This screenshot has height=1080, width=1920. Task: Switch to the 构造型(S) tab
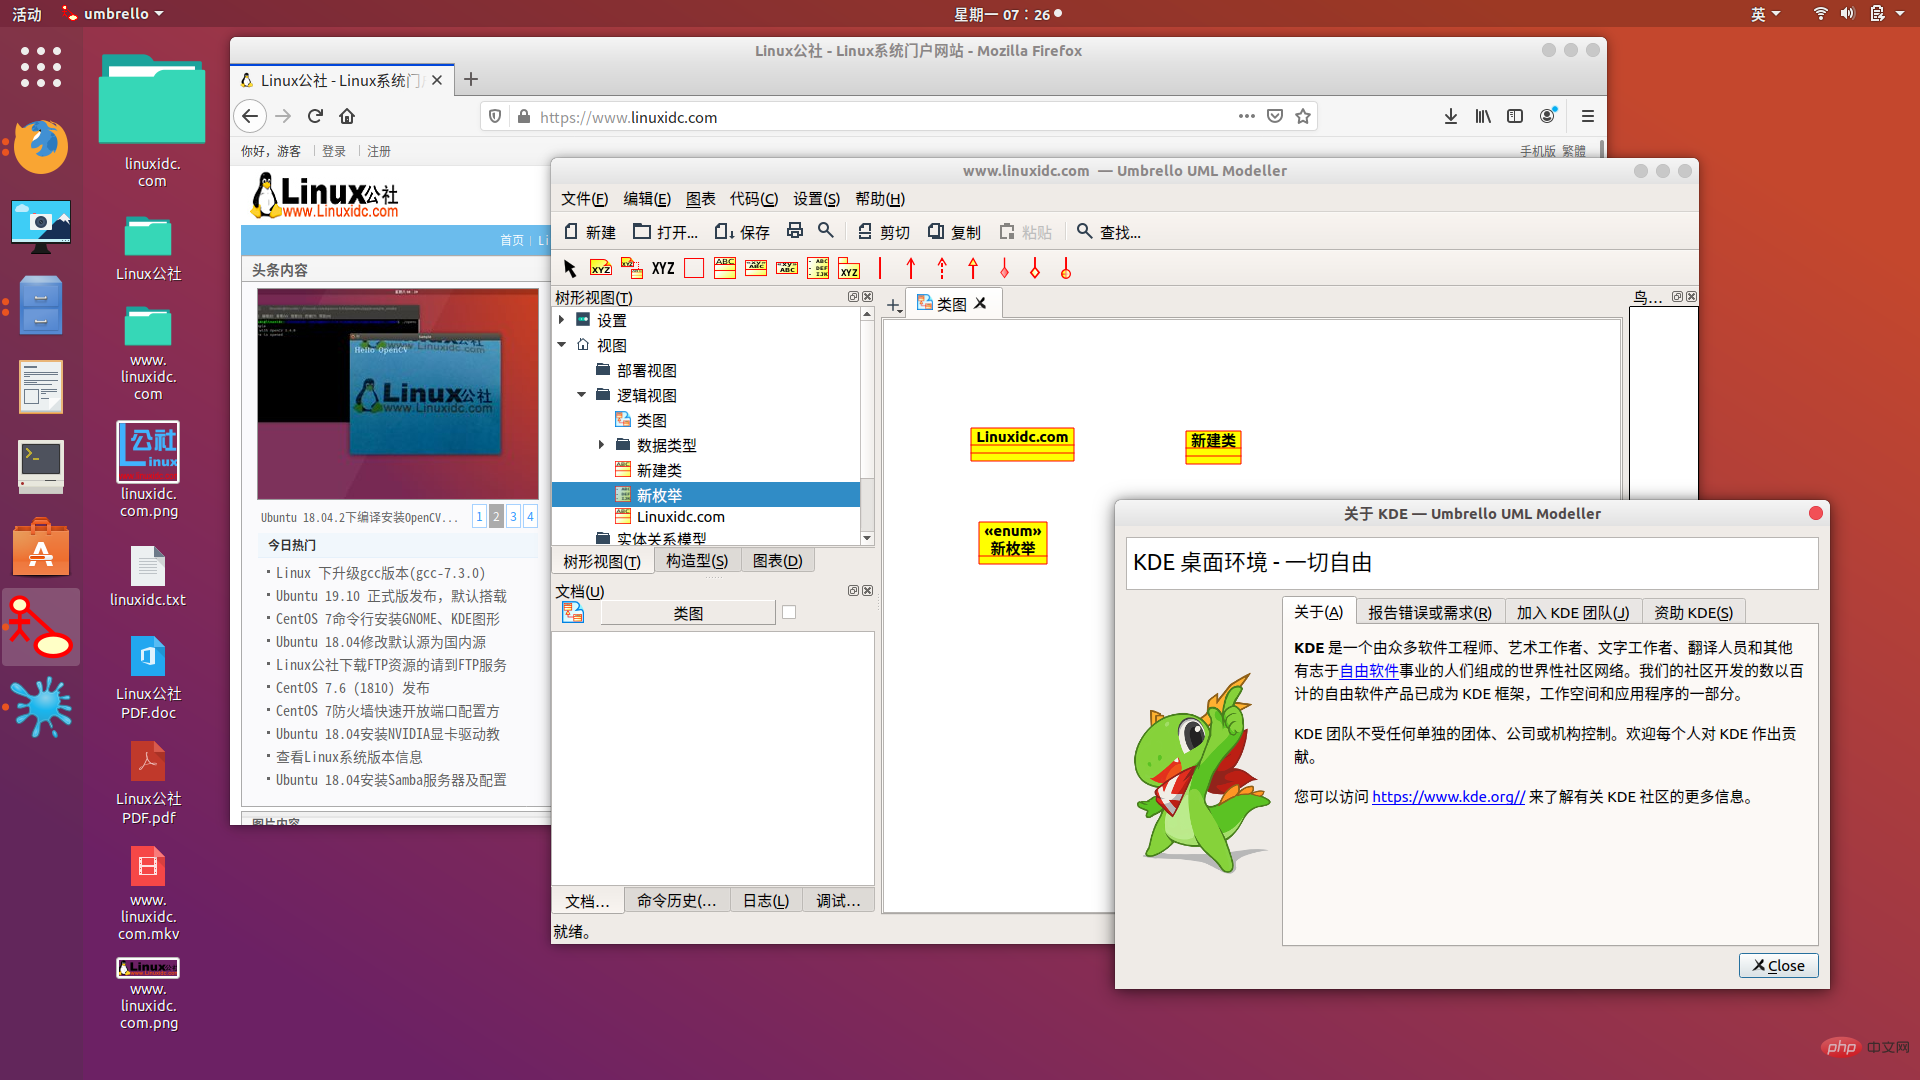point(697,561)
